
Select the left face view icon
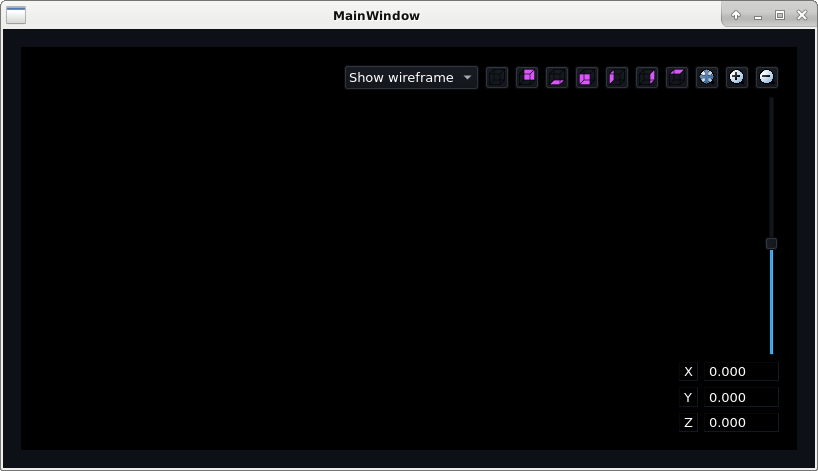[x=617, y=77]
